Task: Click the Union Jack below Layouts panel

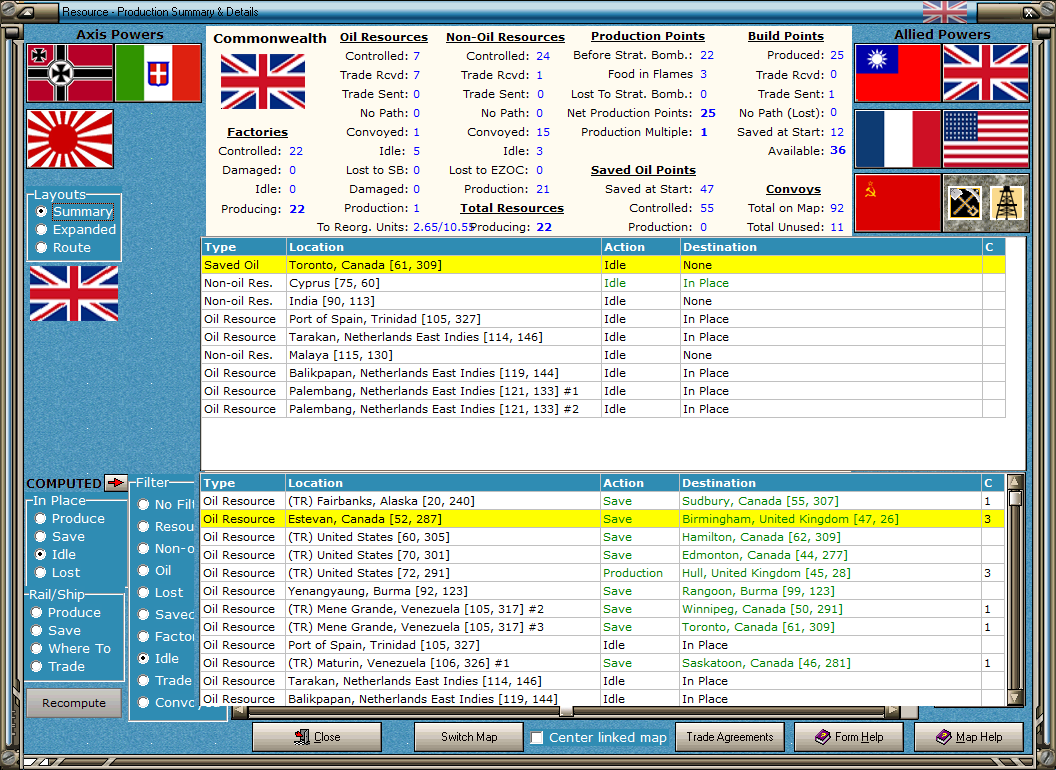Action: tap(74, 293)
